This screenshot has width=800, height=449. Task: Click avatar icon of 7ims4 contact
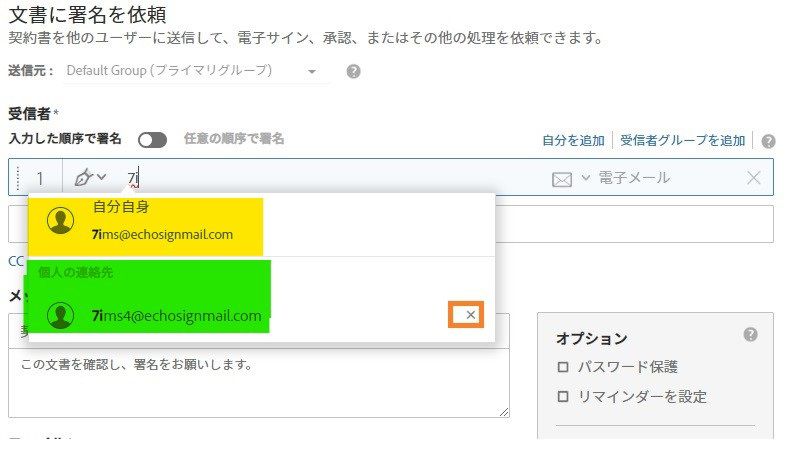61,315
